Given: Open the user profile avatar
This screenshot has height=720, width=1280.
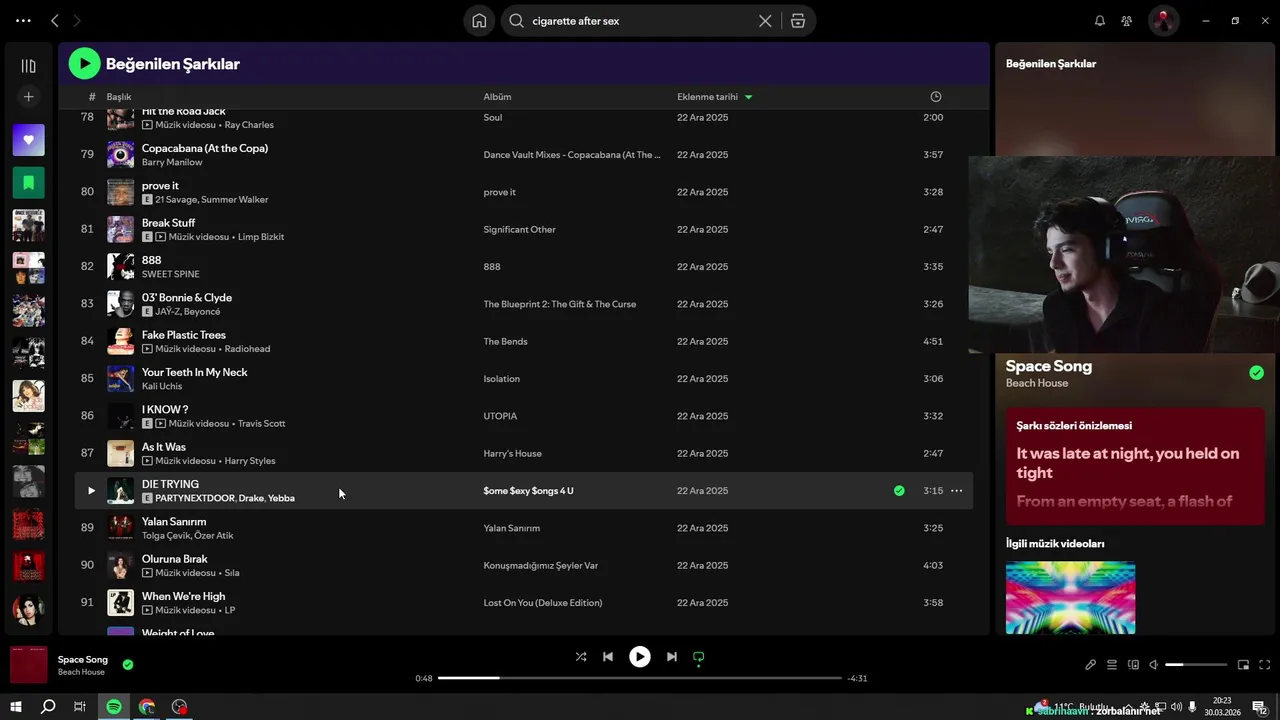Looking at the screenshot, I should (x=1163, y=21).
